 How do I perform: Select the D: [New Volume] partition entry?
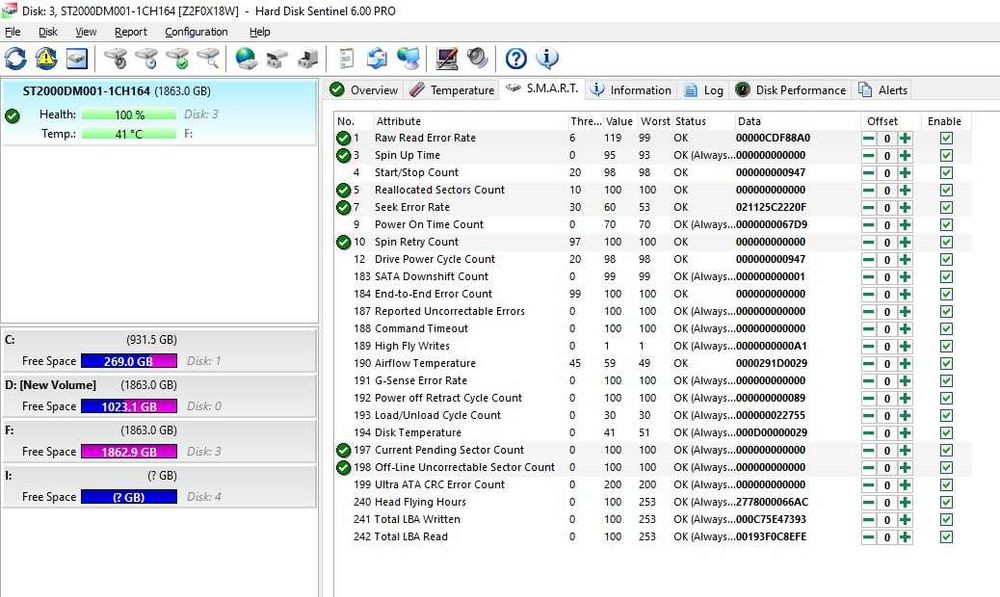click(159, 396)
